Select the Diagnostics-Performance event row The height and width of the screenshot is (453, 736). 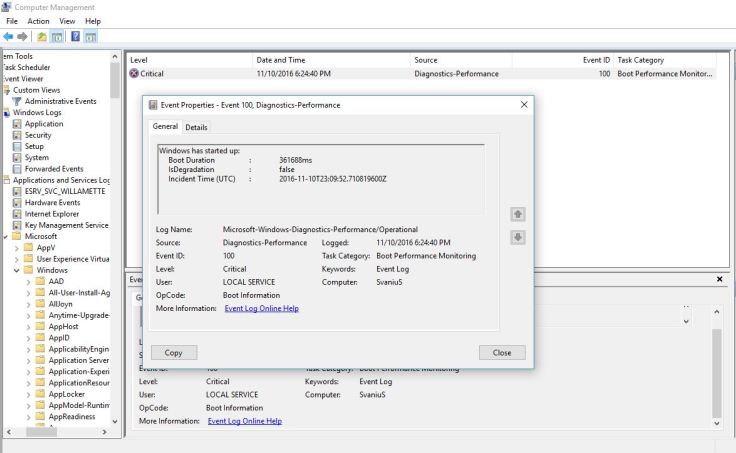(x=422, y=74)
